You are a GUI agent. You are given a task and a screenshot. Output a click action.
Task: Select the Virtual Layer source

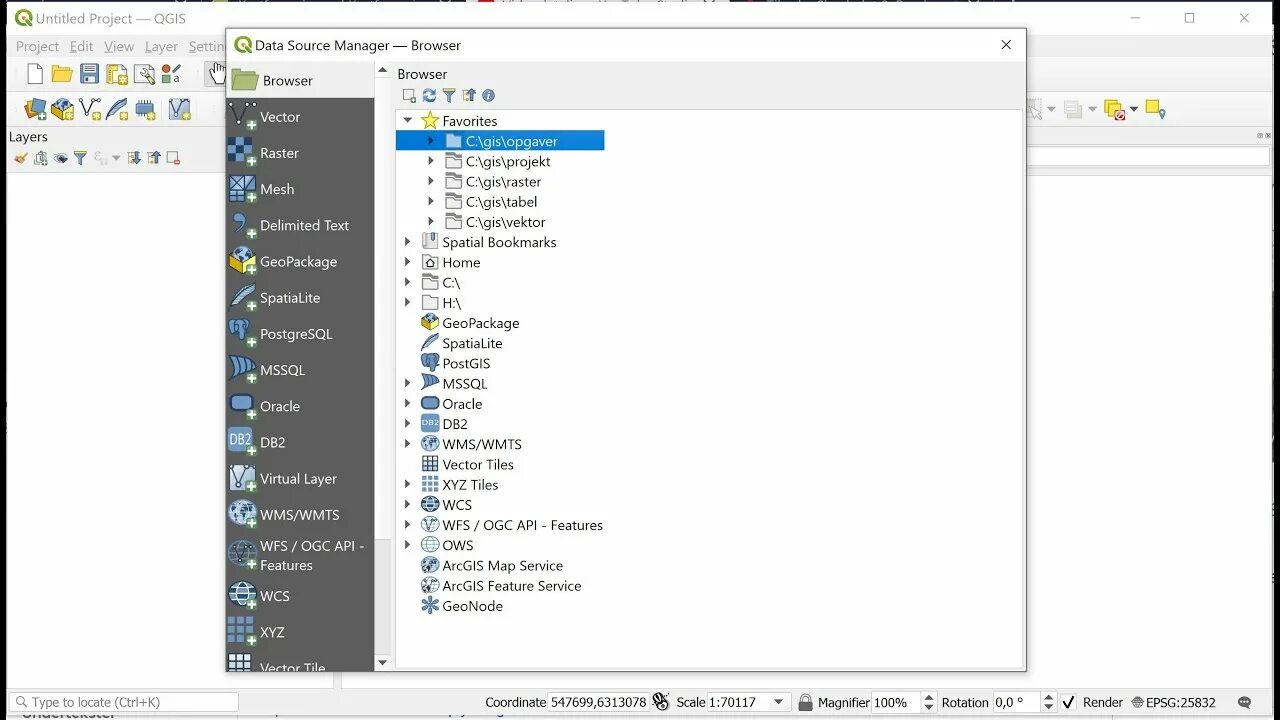coord(300,479)
